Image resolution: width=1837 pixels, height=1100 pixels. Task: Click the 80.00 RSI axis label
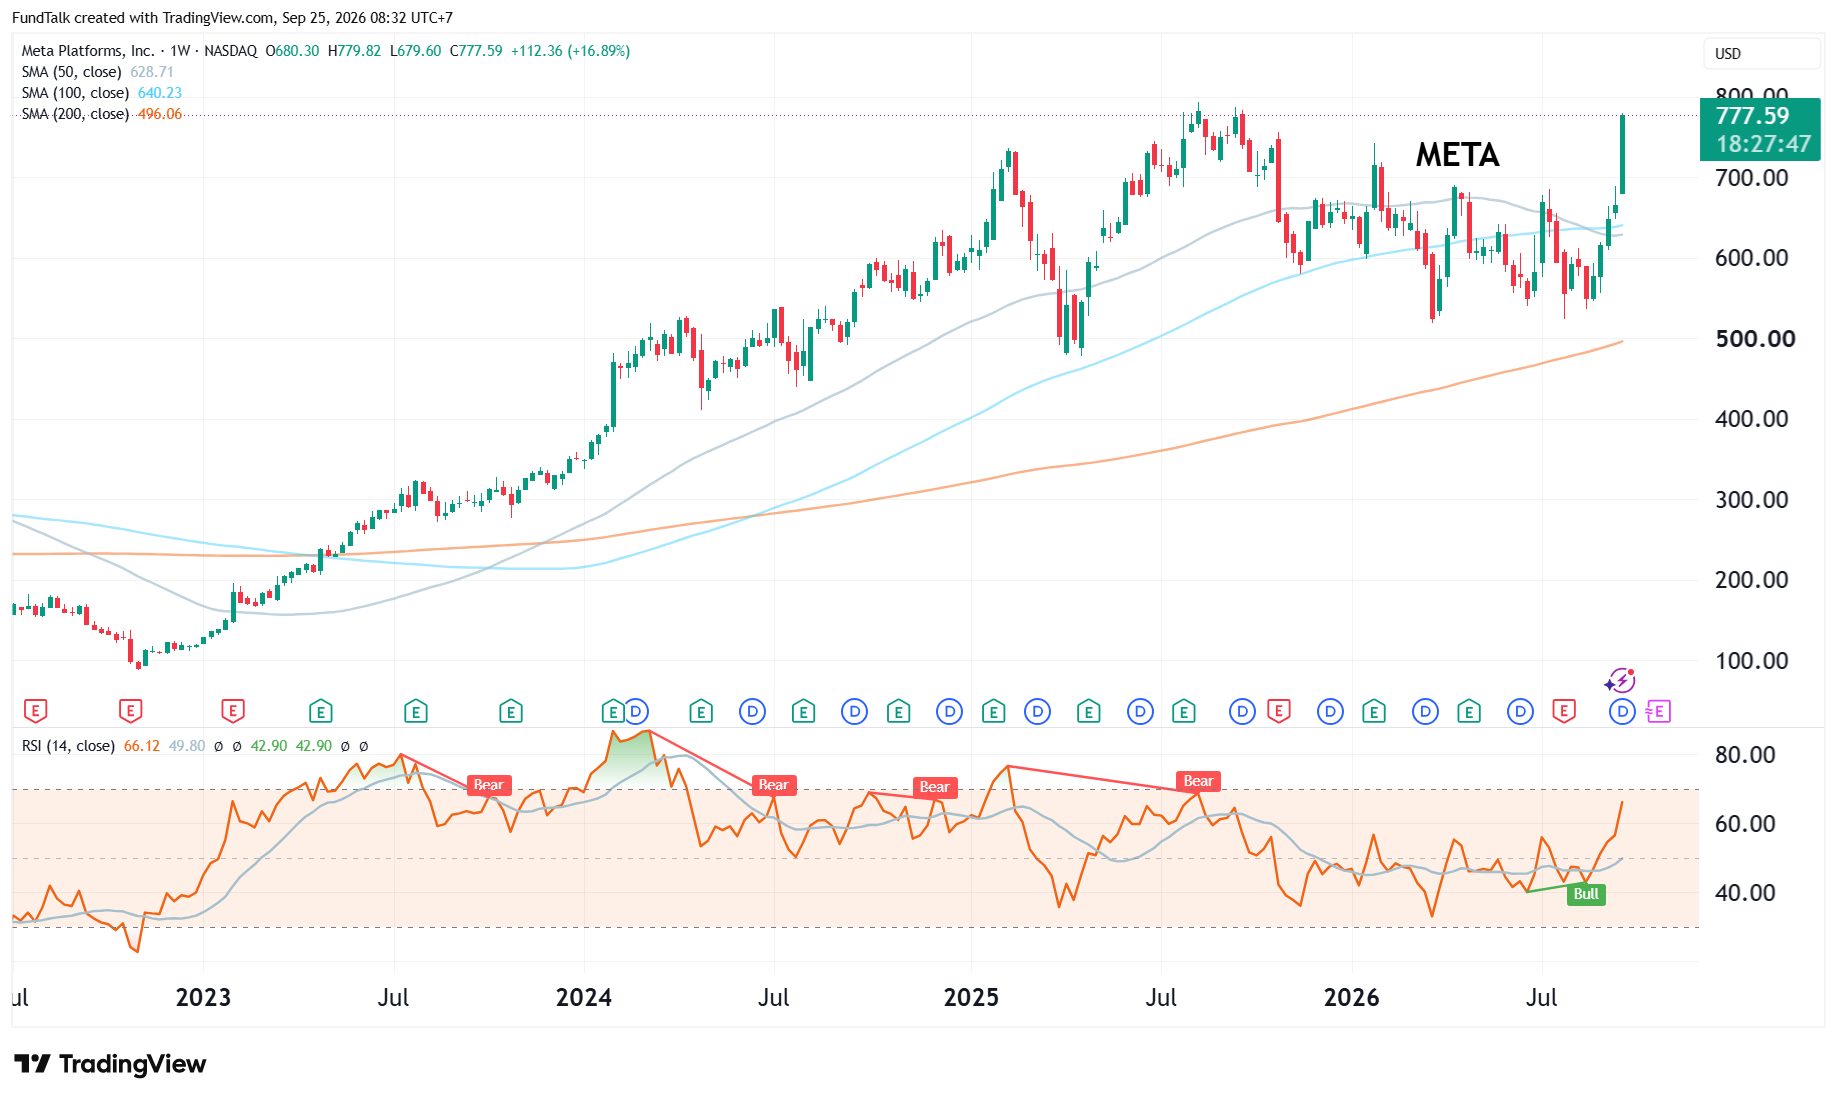(1746, 755)
